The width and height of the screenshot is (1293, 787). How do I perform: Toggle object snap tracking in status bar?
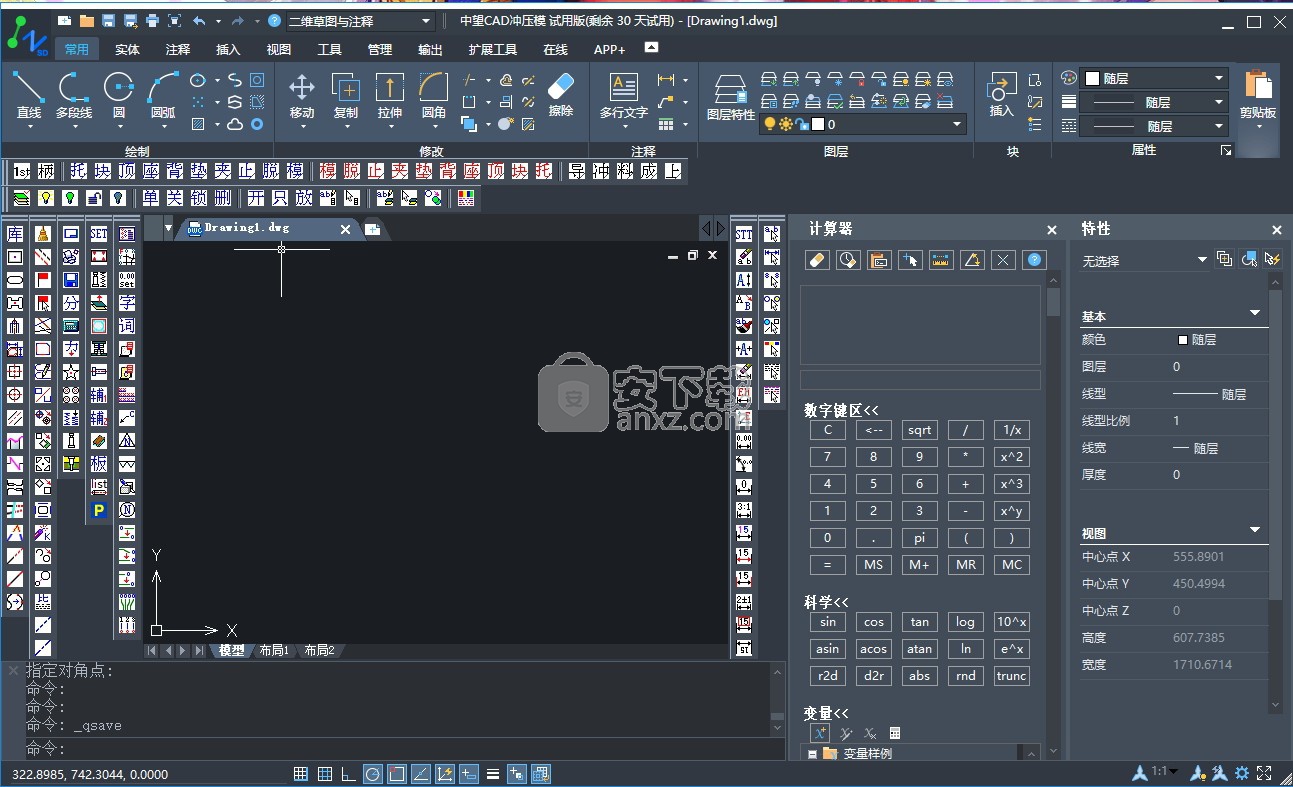point(421,773)
